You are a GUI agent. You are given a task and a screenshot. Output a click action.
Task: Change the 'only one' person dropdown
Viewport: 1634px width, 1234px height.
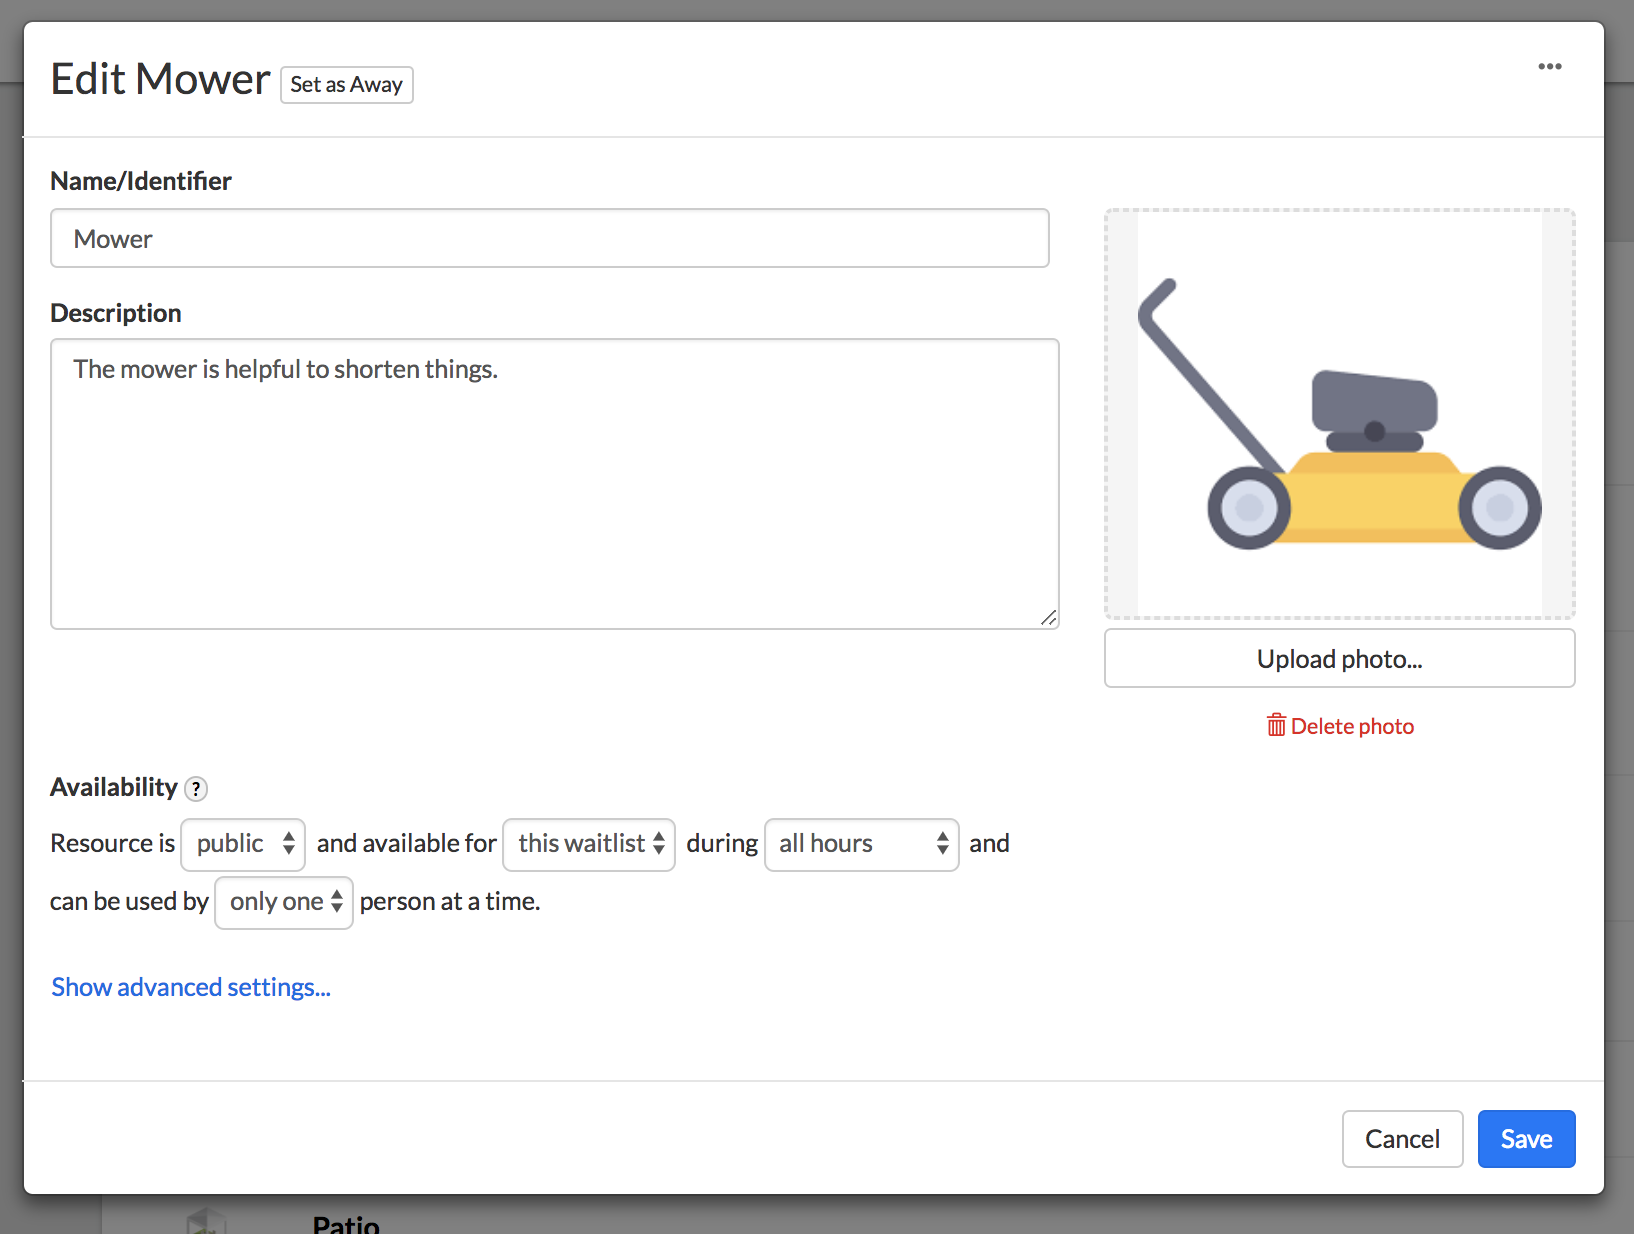[x=284, y=902]
